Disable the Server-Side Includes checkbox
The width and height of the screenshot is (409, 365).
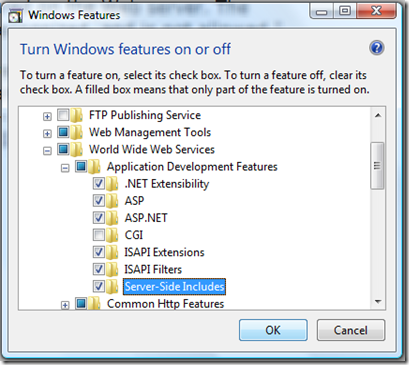[x=99, y=286]
